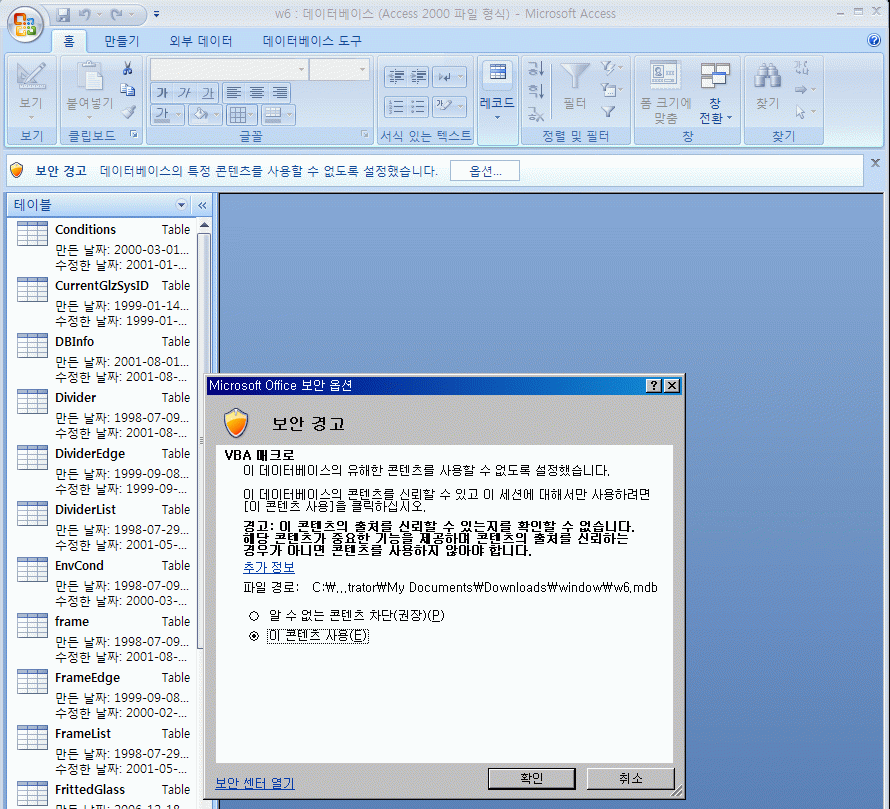Click the Office button logo
890x809 pixels.
click(26, 24)
